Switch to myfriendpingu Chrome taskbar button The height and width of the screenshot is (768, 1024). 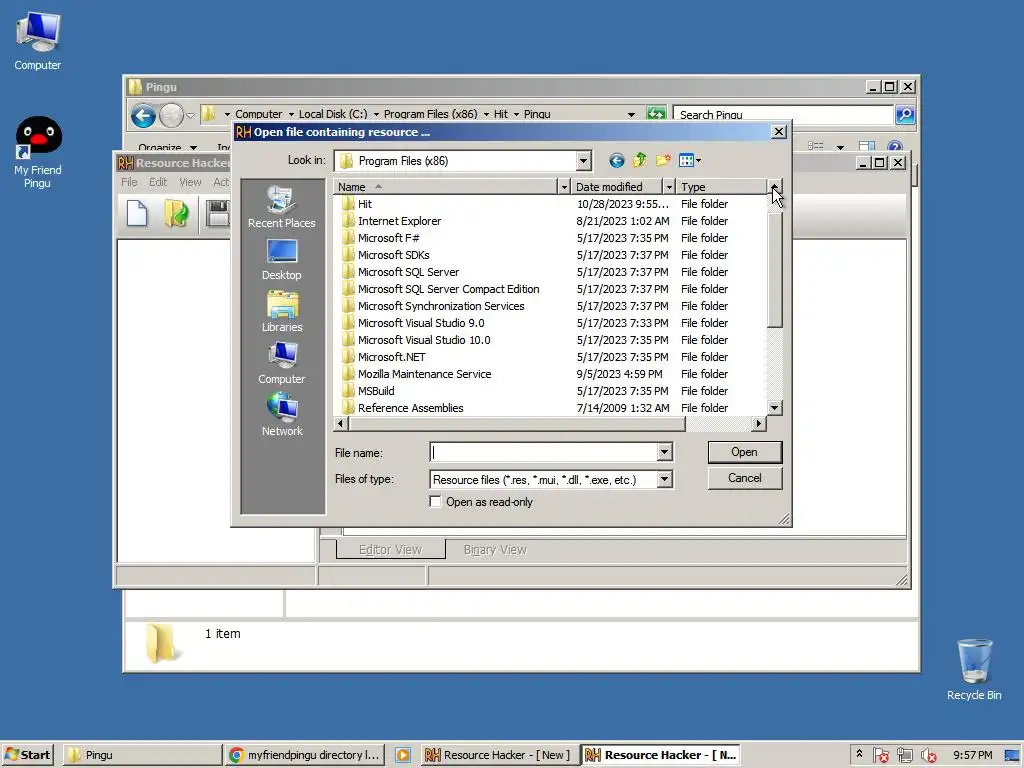pyautogui.click(x=305, y=755)
